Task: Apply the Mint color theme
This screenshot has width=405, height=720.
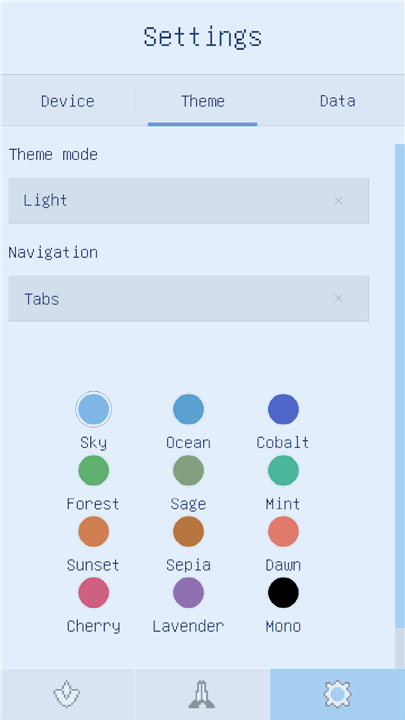Action: (283, 470)
